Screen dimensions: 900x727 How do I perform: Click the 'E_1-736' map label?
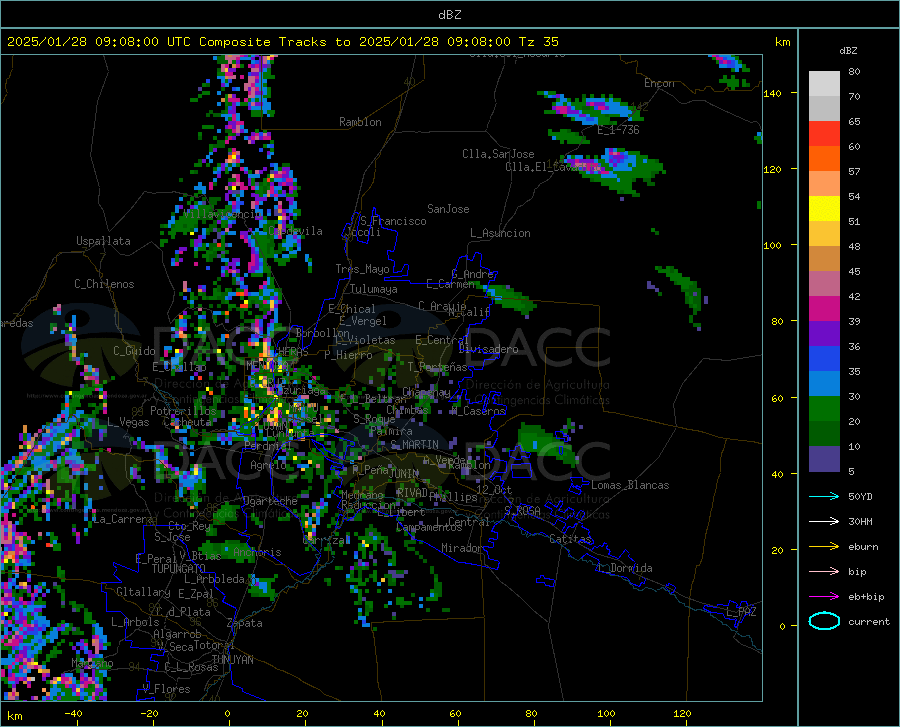pyautogui.click(x=618, y=130)
